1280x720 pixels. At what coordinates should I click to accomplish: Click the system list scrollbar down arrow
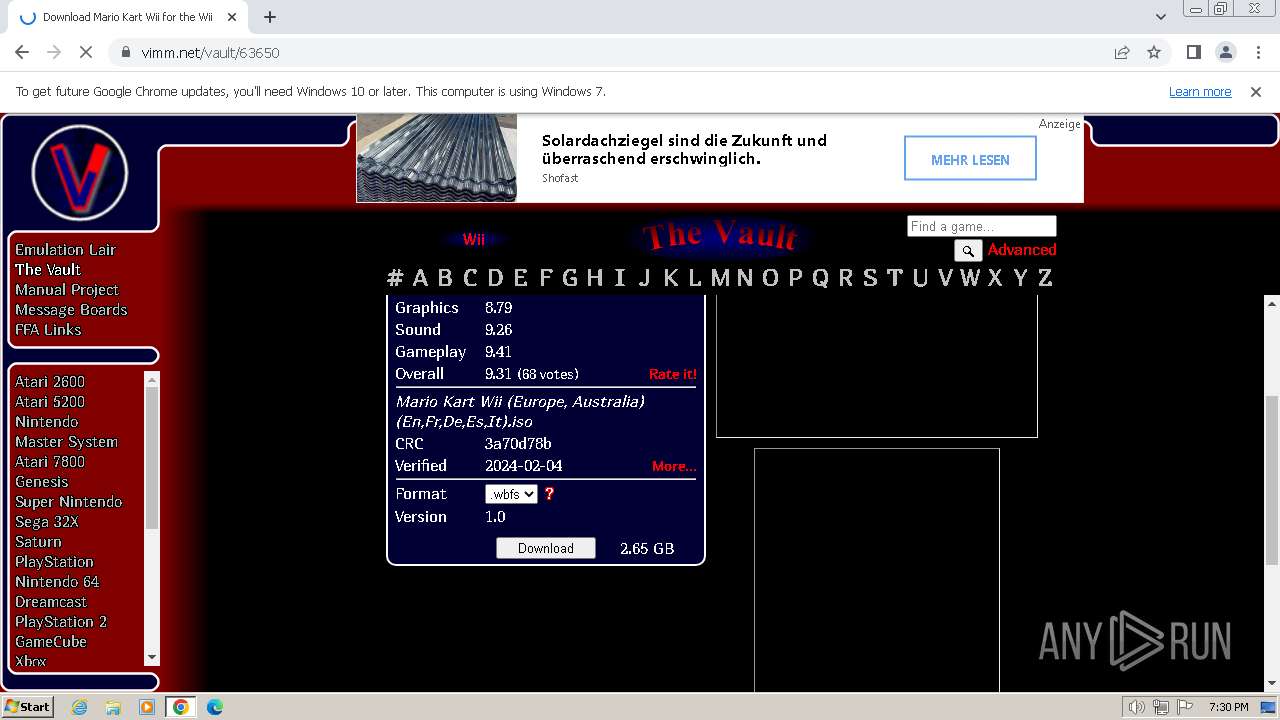click(152, 657)
